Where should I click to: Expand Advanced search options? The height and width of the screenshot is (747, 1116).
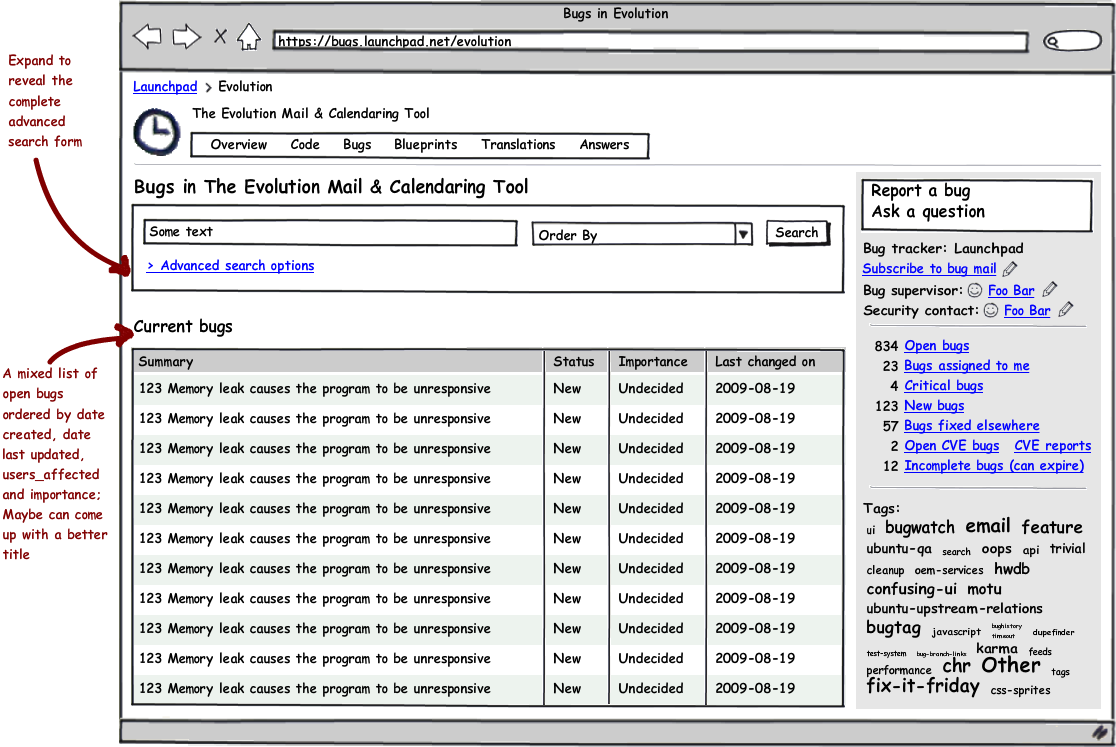tap(231, 266)
